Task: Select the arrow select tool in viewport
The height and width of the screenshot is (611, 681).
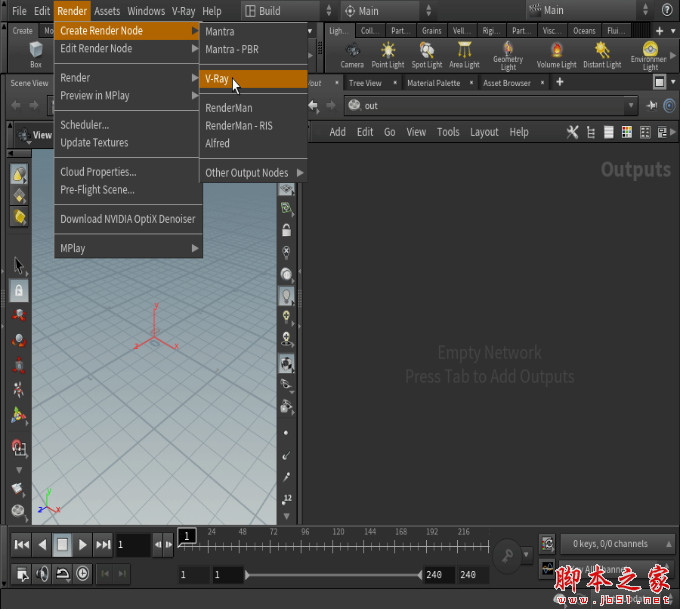Action: click(x=19, y=265)
